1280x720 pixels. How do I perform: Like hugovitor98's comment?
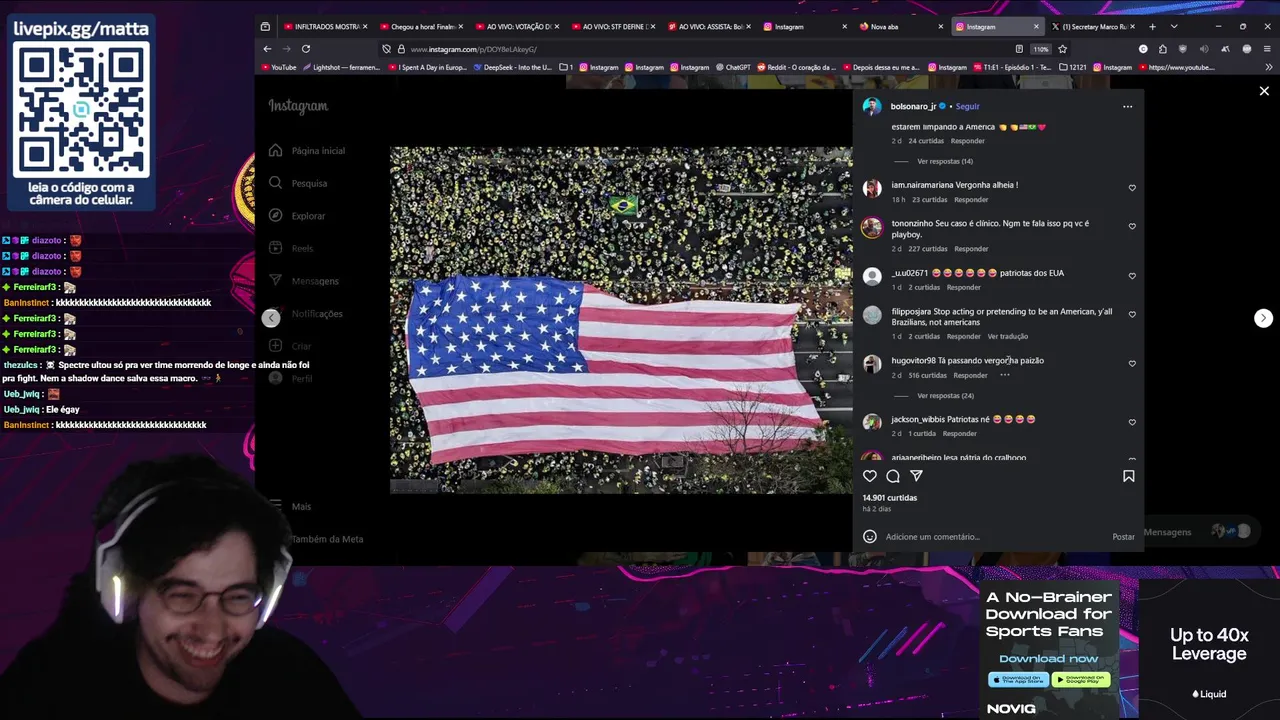click(1132, 364)
